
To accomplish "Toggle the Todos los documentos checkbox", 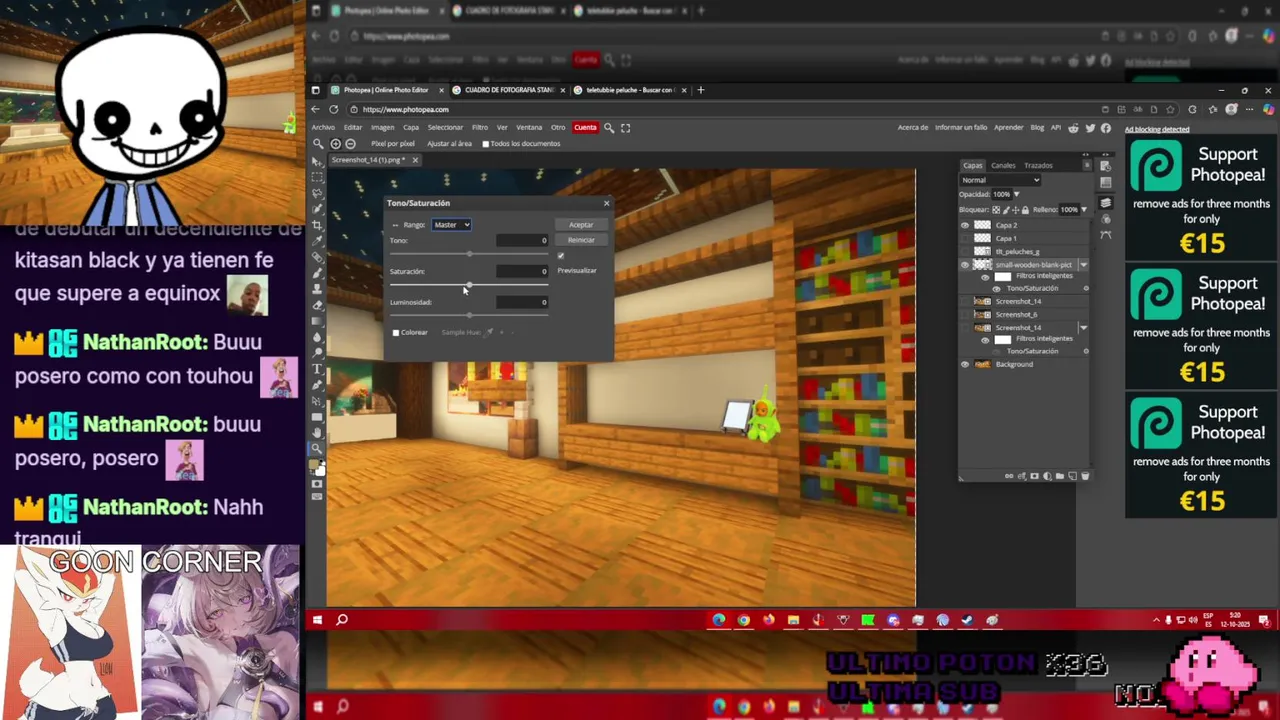I will point(486,144).
